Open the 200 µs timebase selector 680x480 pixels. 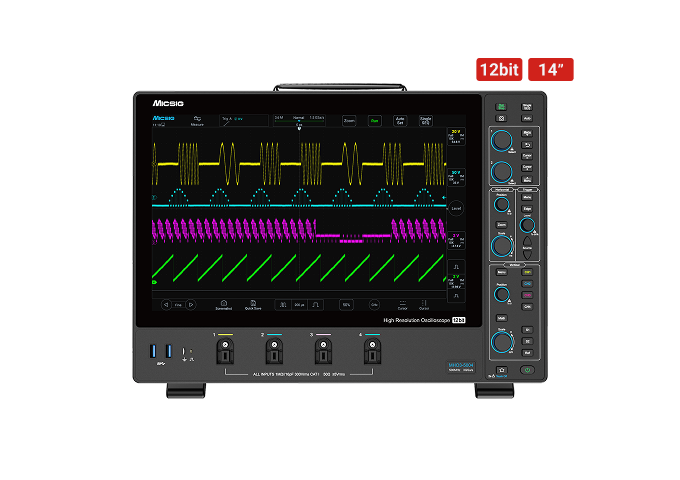click(299, 305)
